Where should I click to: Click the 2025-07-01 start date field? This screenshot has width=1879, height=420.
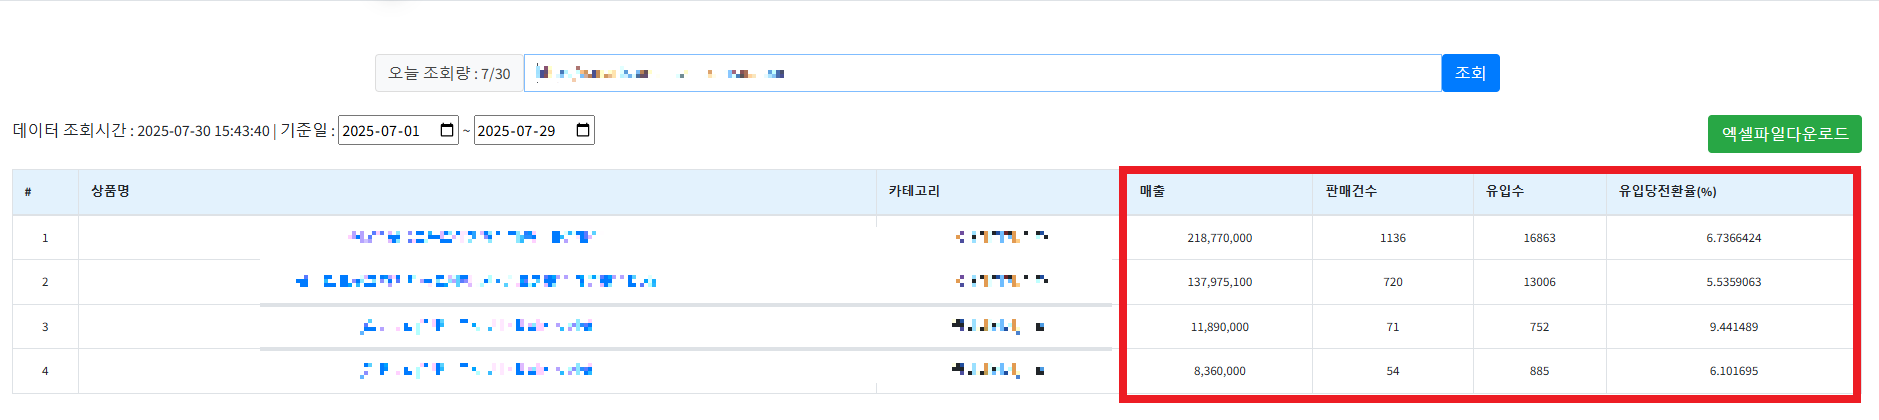[385, 131]
